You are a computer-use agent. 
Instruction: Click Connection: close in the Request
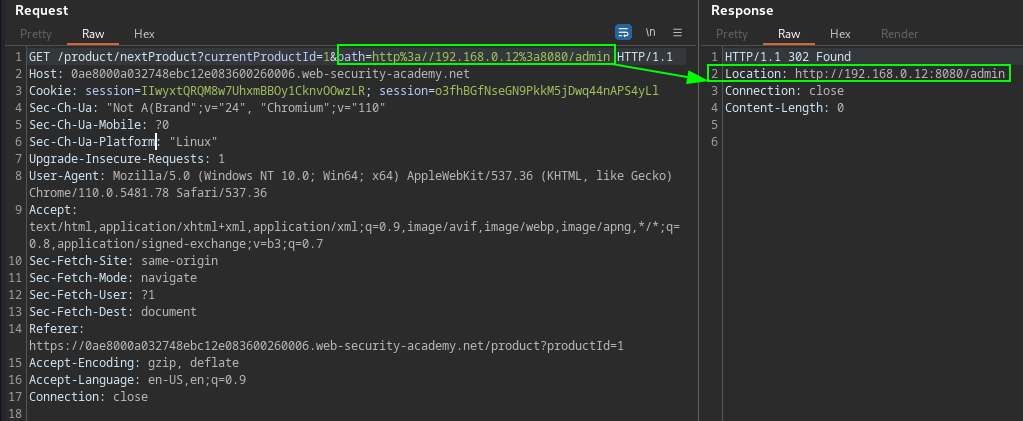88,396
